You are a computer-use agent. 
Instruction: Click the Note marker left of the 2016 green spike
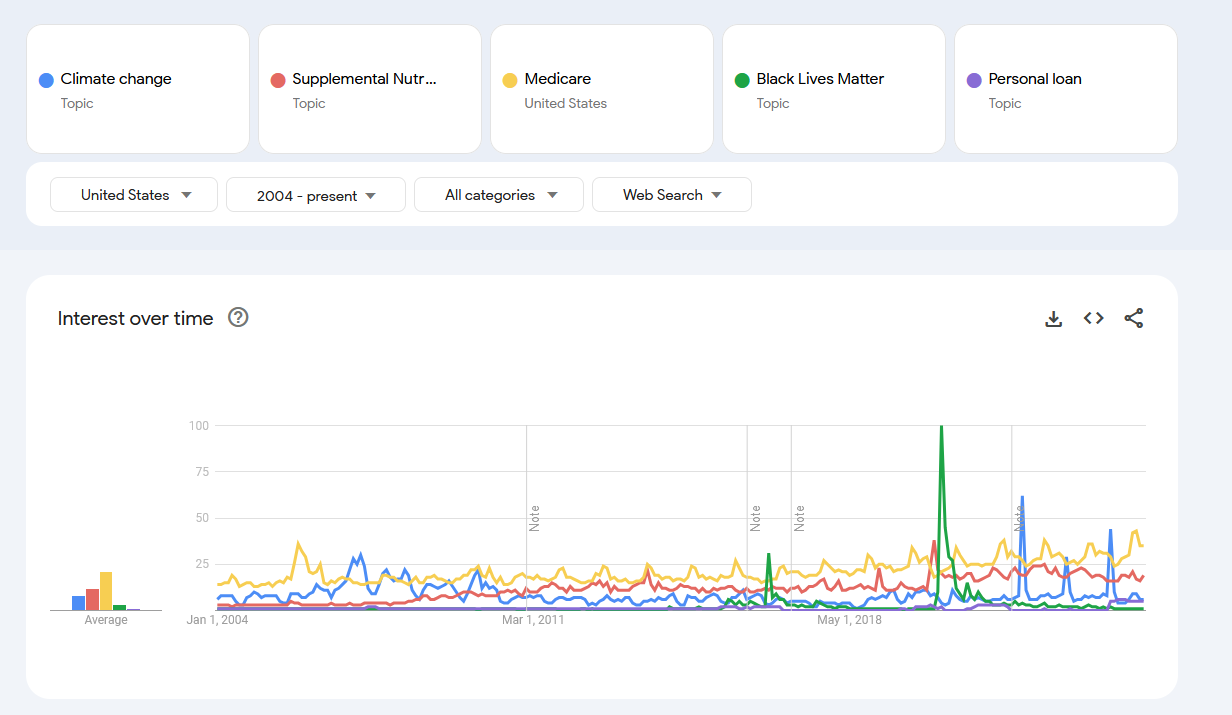point(755,518)
